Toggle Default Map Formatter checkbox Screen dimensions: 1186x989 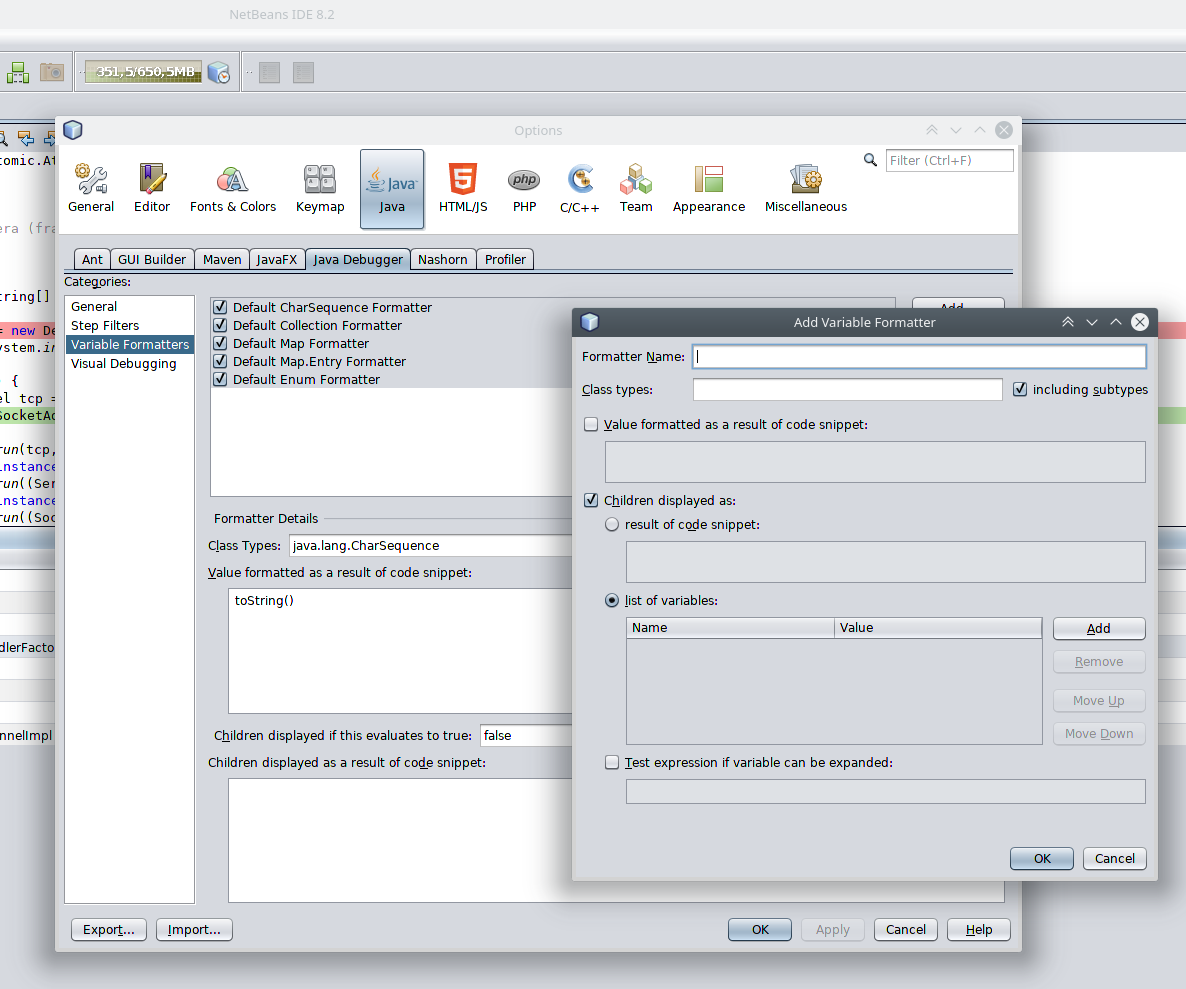tap(220, 343)
